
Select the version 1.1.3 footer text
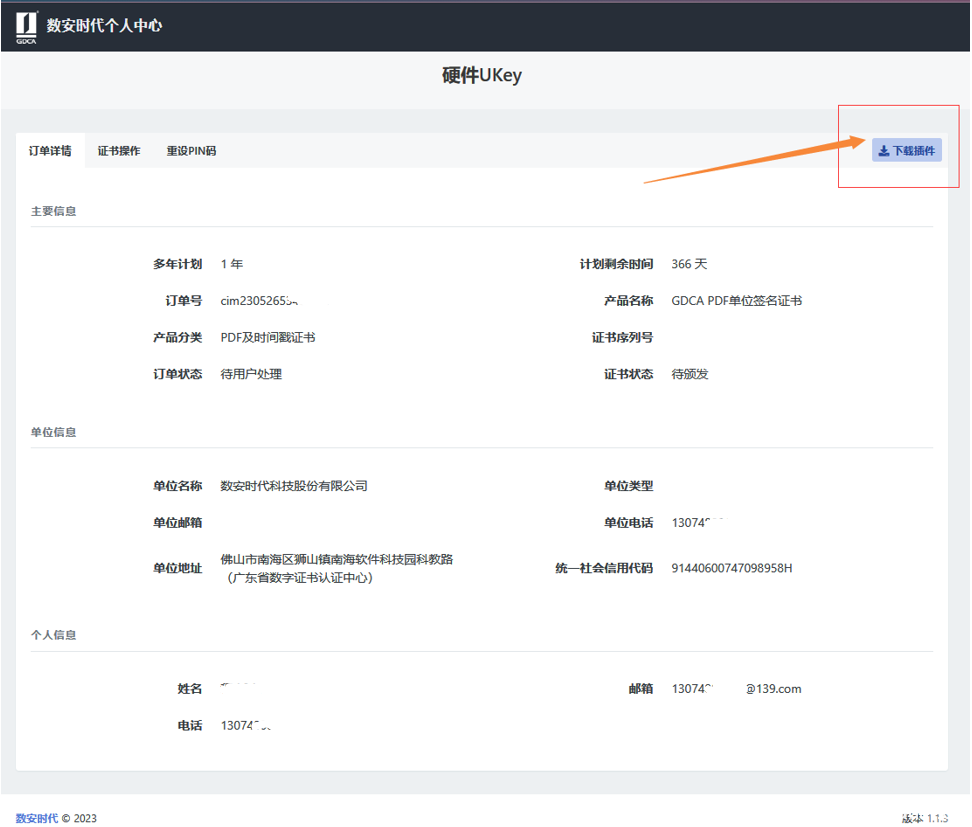click(924, 818)
